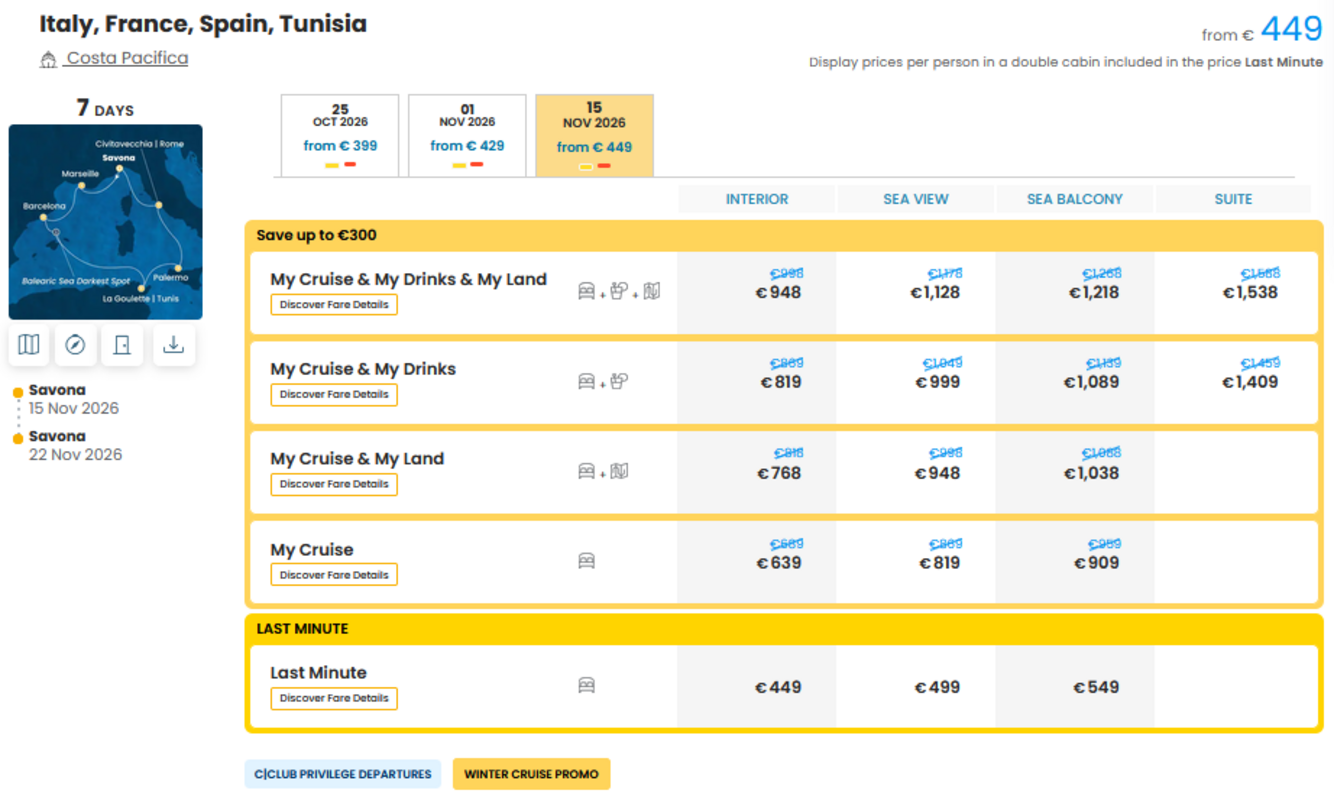This screenshot has height=800, width=1334.
Task: Click the compass icon below the route map
Action: tap(75, 345)
